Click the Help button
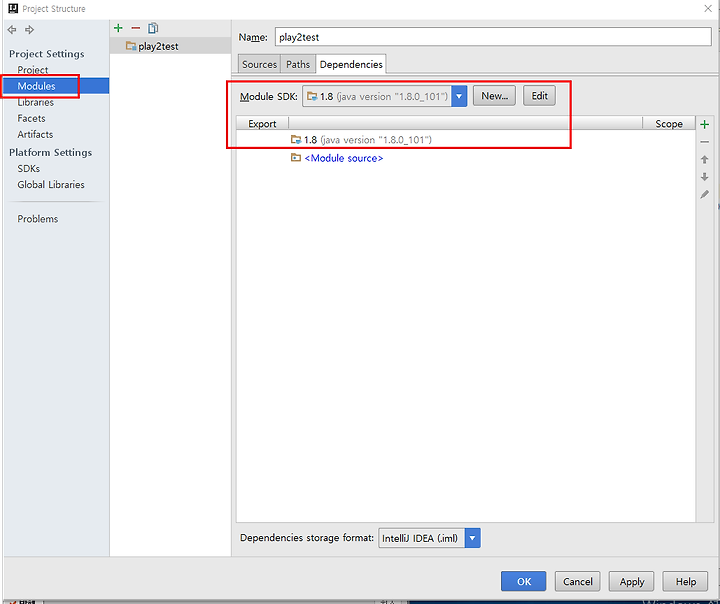 (x=686, y=581)
